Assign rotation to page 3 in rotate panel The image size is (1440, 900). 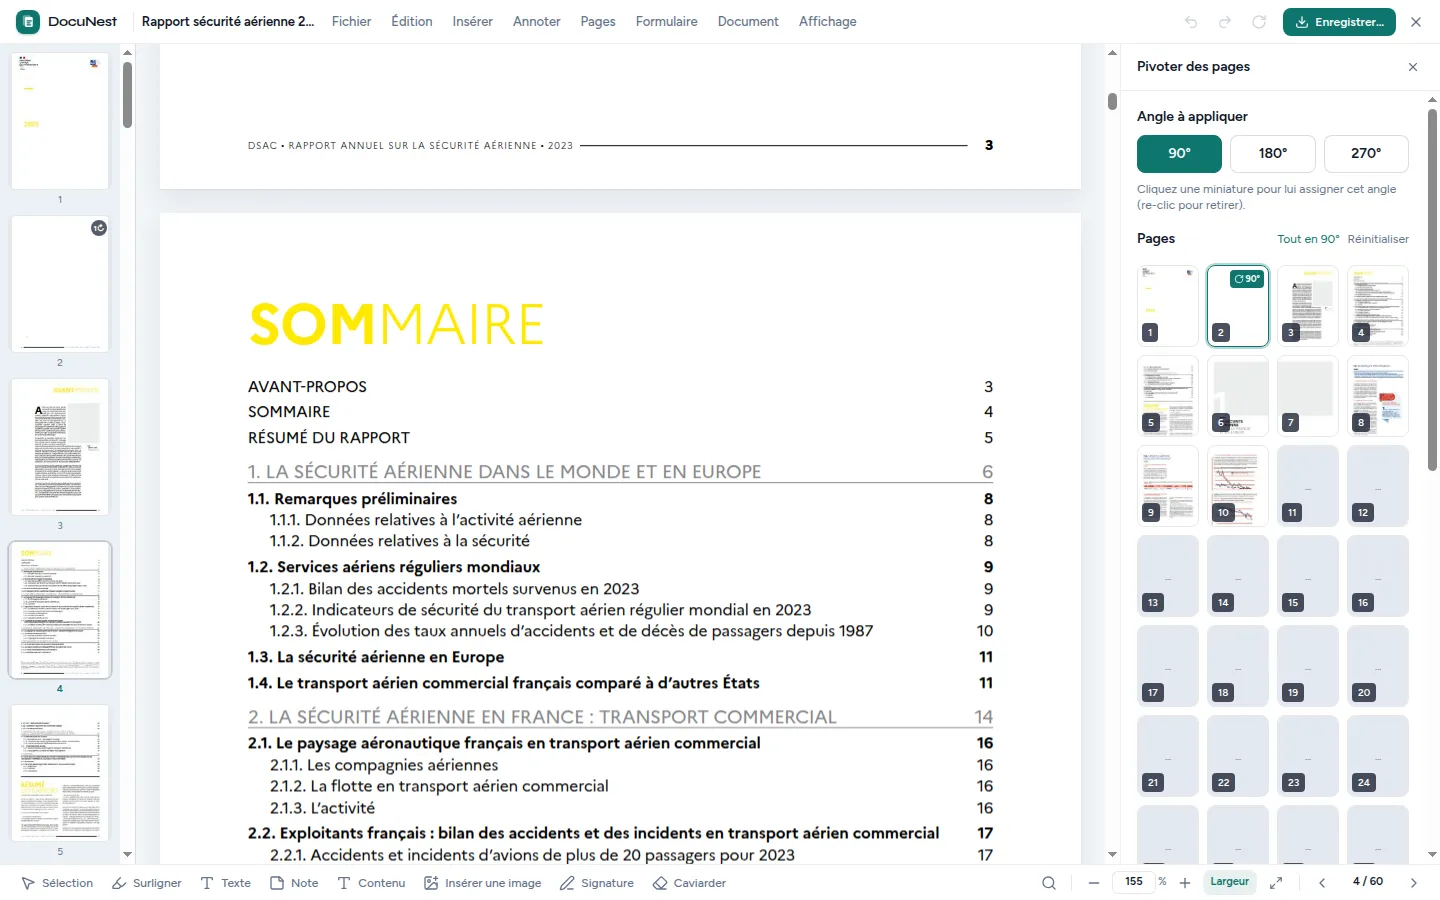[1308, 306]
